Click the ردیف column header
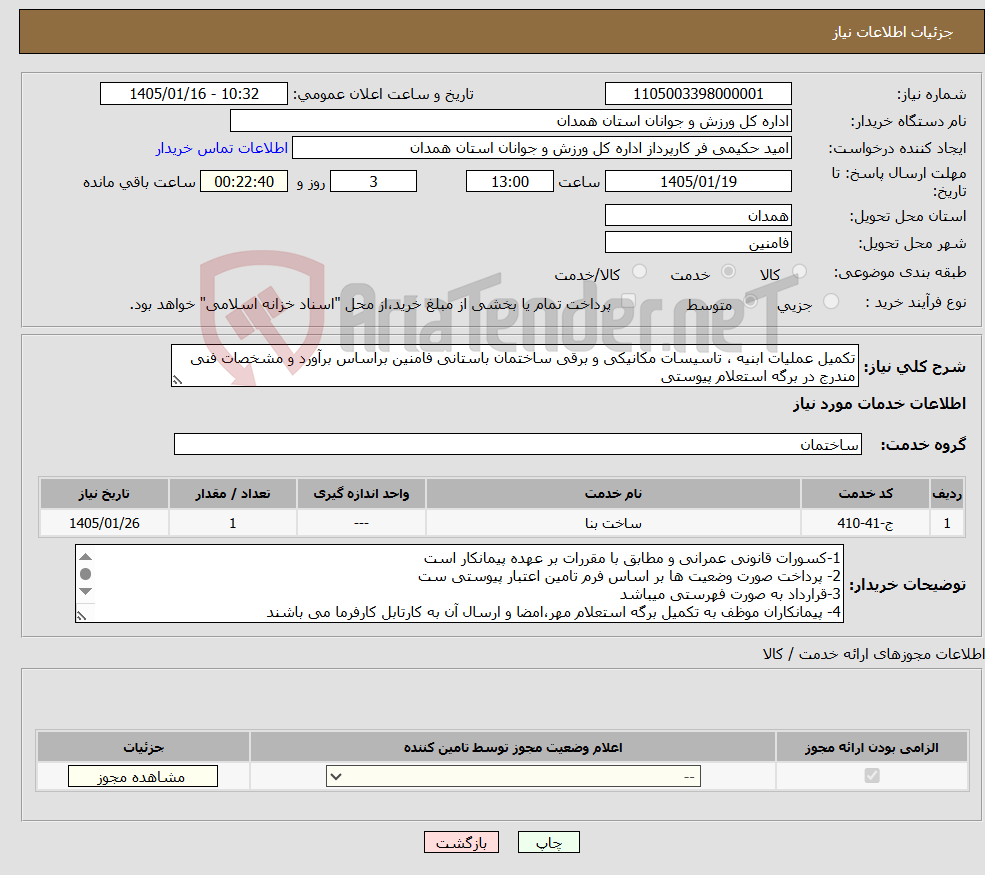The width and height of the screenshot is (985, 875). pos(947,494)
